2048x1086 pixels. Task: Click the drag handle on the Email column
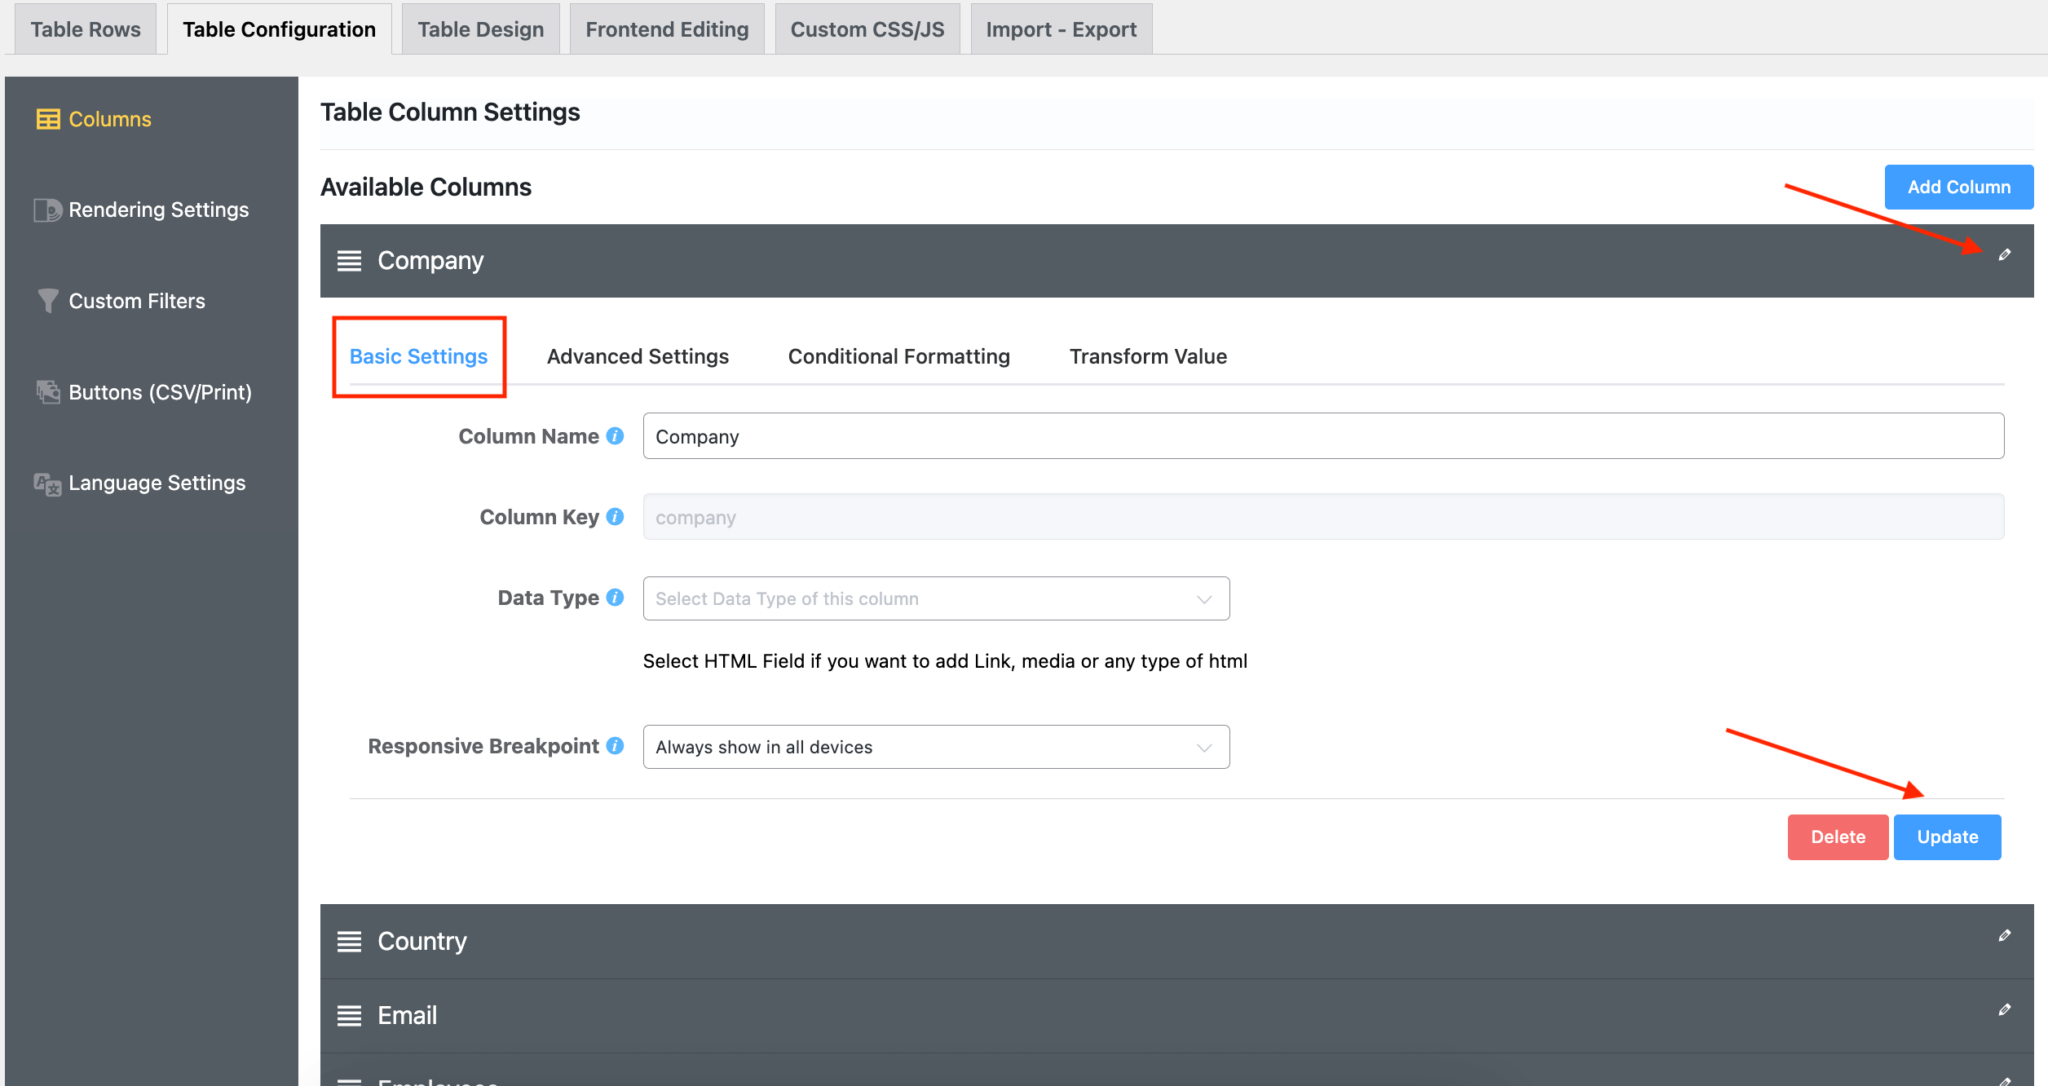coord(349,1015)
